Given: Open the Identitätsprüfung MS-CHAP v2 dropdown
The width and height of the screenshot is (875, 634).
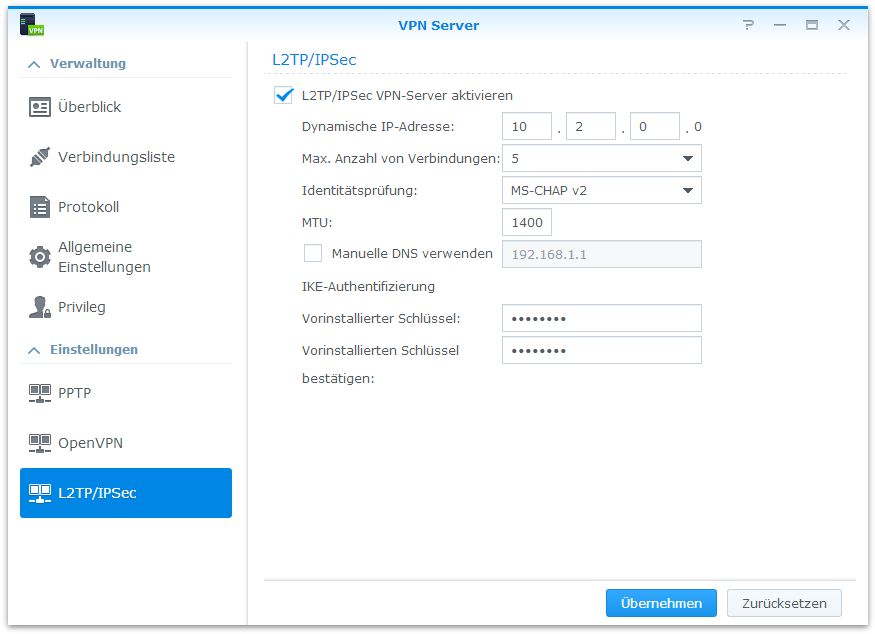Looking at the screenshot, I should pos(601,190).
